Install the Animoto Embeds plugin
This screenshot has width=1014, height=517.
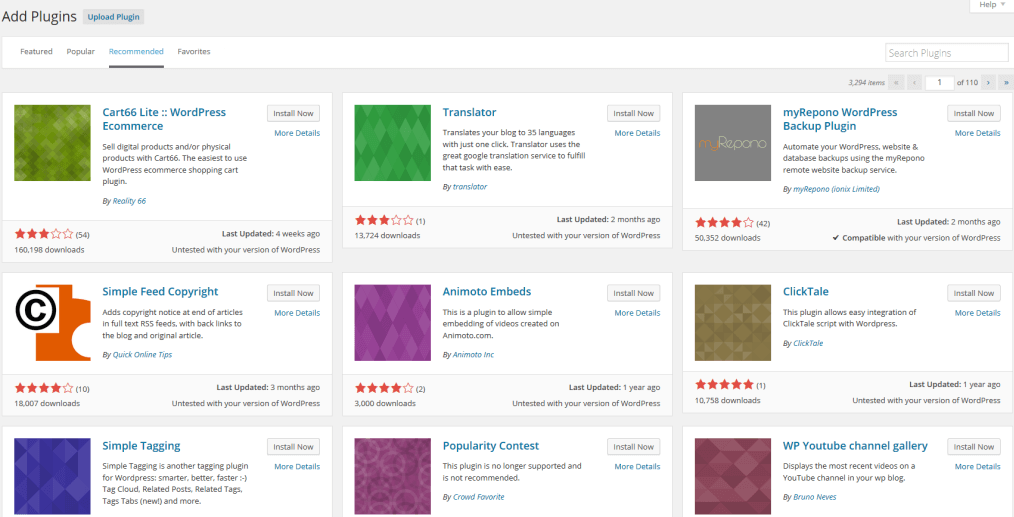point(634,293)
